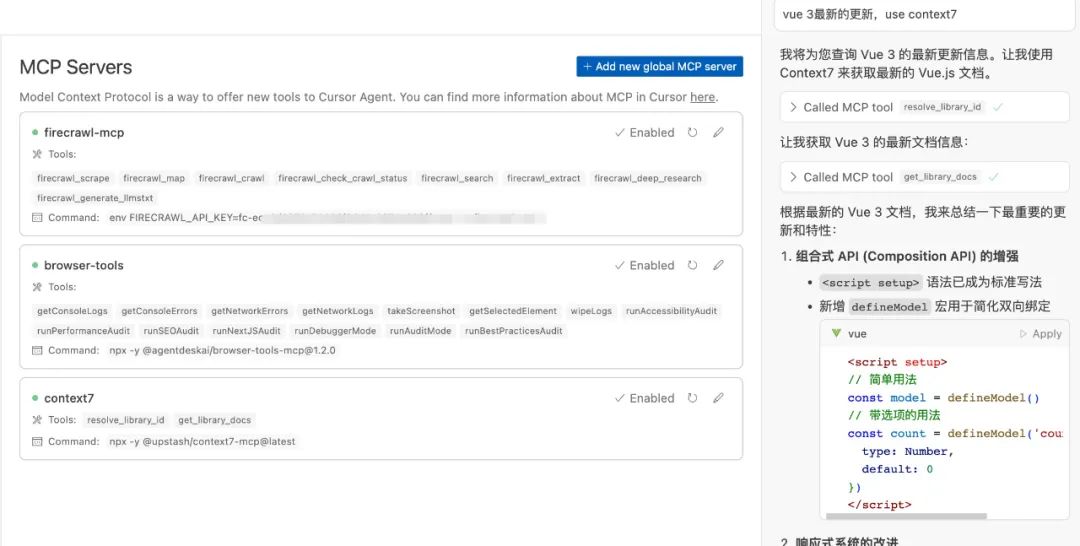Click browser-tools Tools wrench icon
This screenshot has width=1080, height=546.
(37, 286)
